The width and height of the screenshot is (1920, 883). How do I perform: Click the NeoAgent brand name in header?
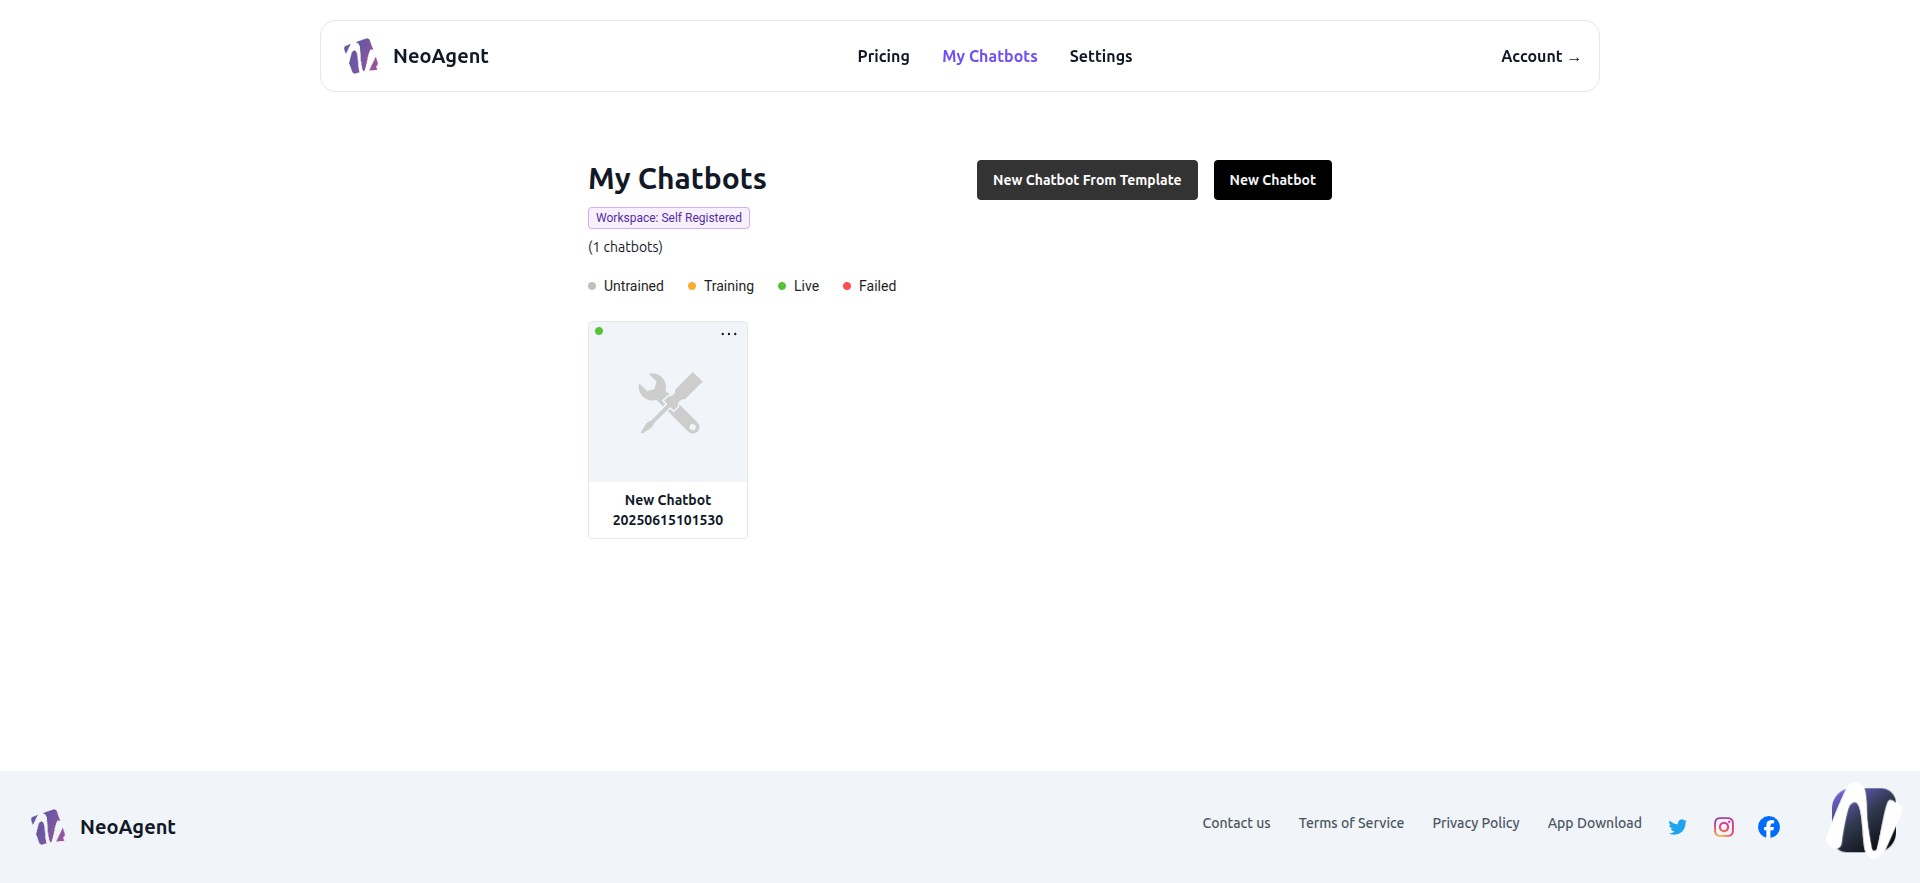point(440,56)
